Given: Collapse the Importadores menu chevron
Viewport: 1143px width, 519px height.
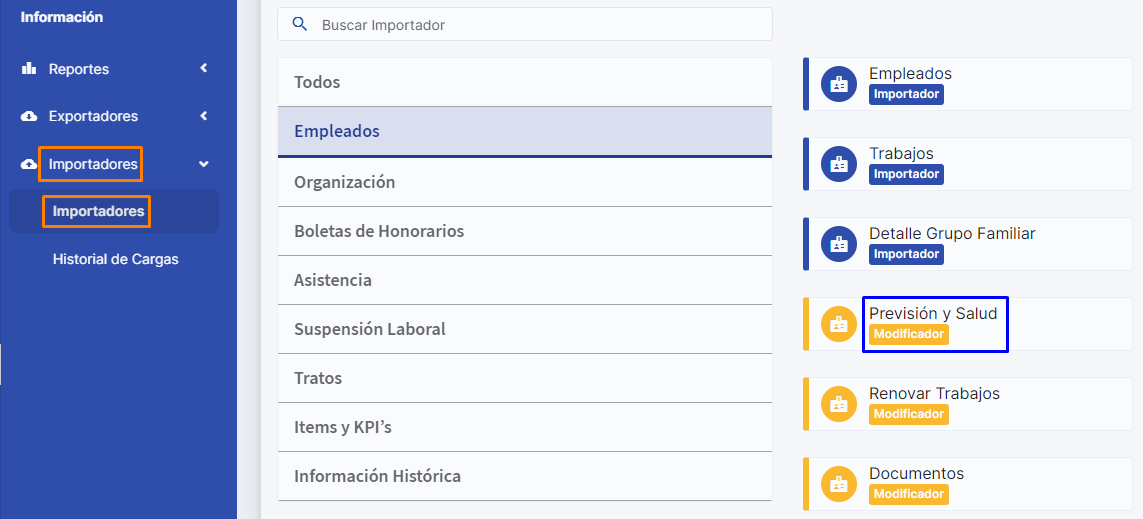Looking at the screenshot, I should tap(204, 164).
